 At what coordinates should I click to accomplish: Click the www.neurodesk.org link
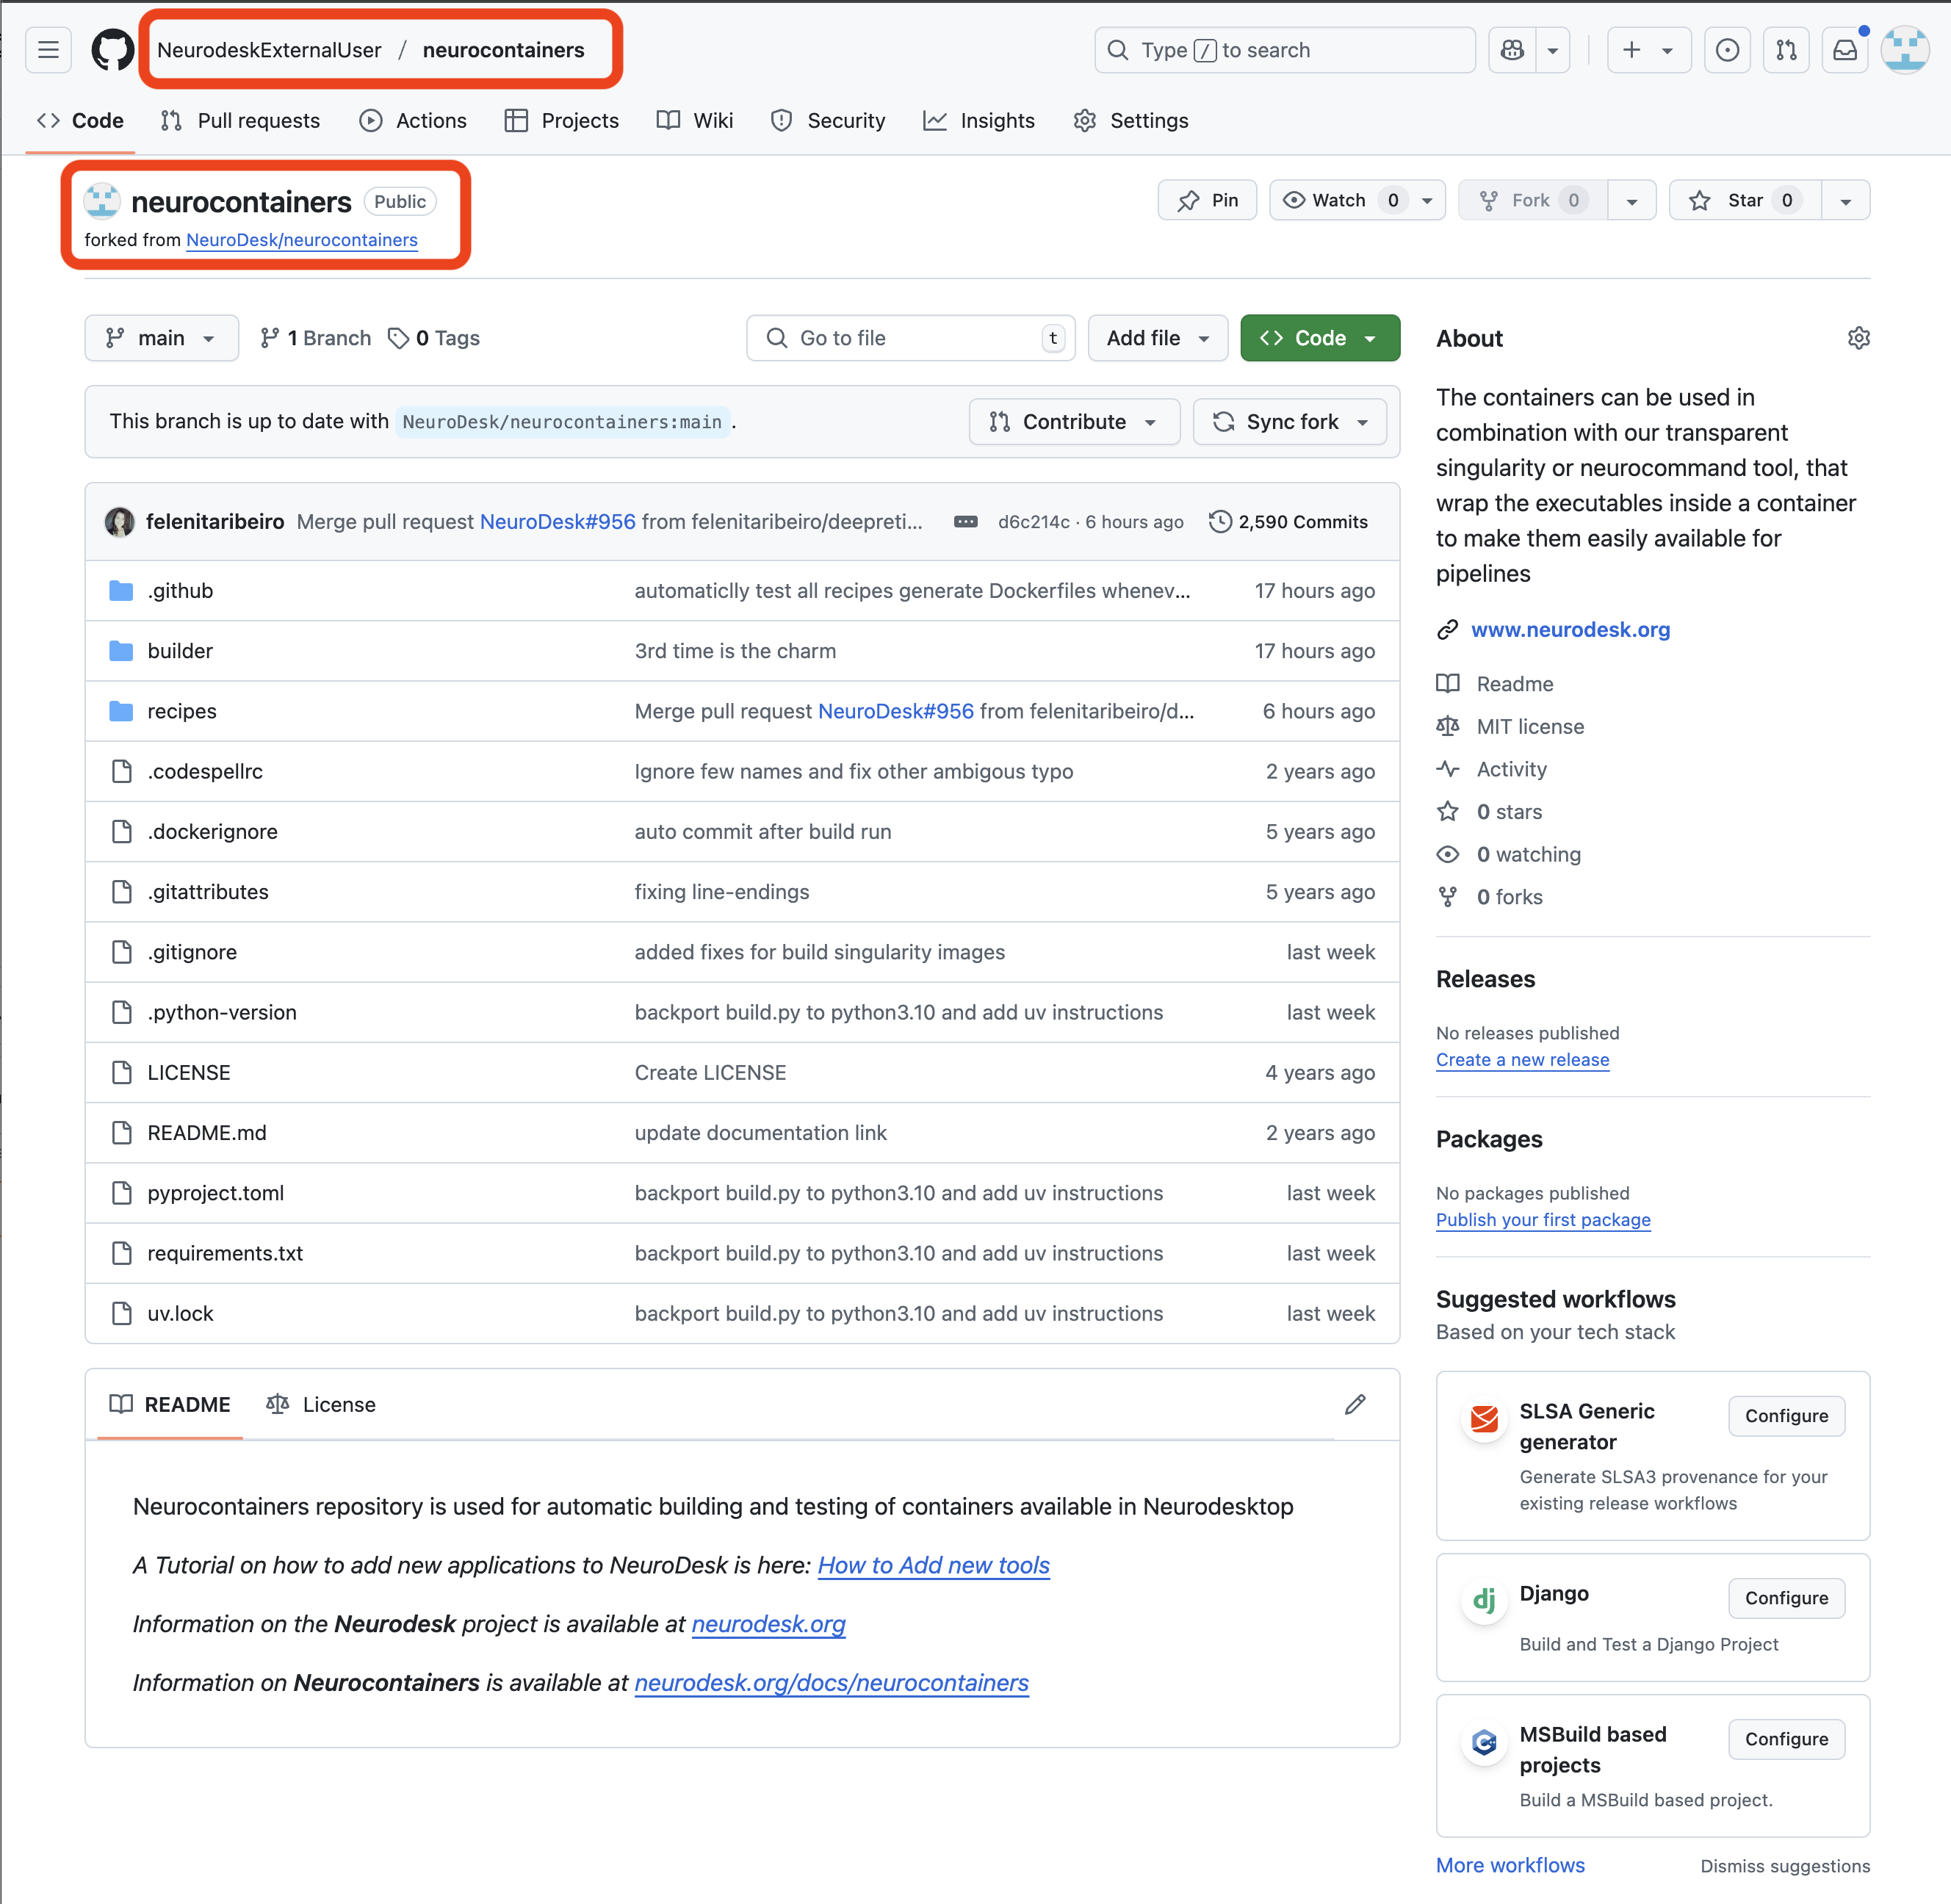(1570, 630)
